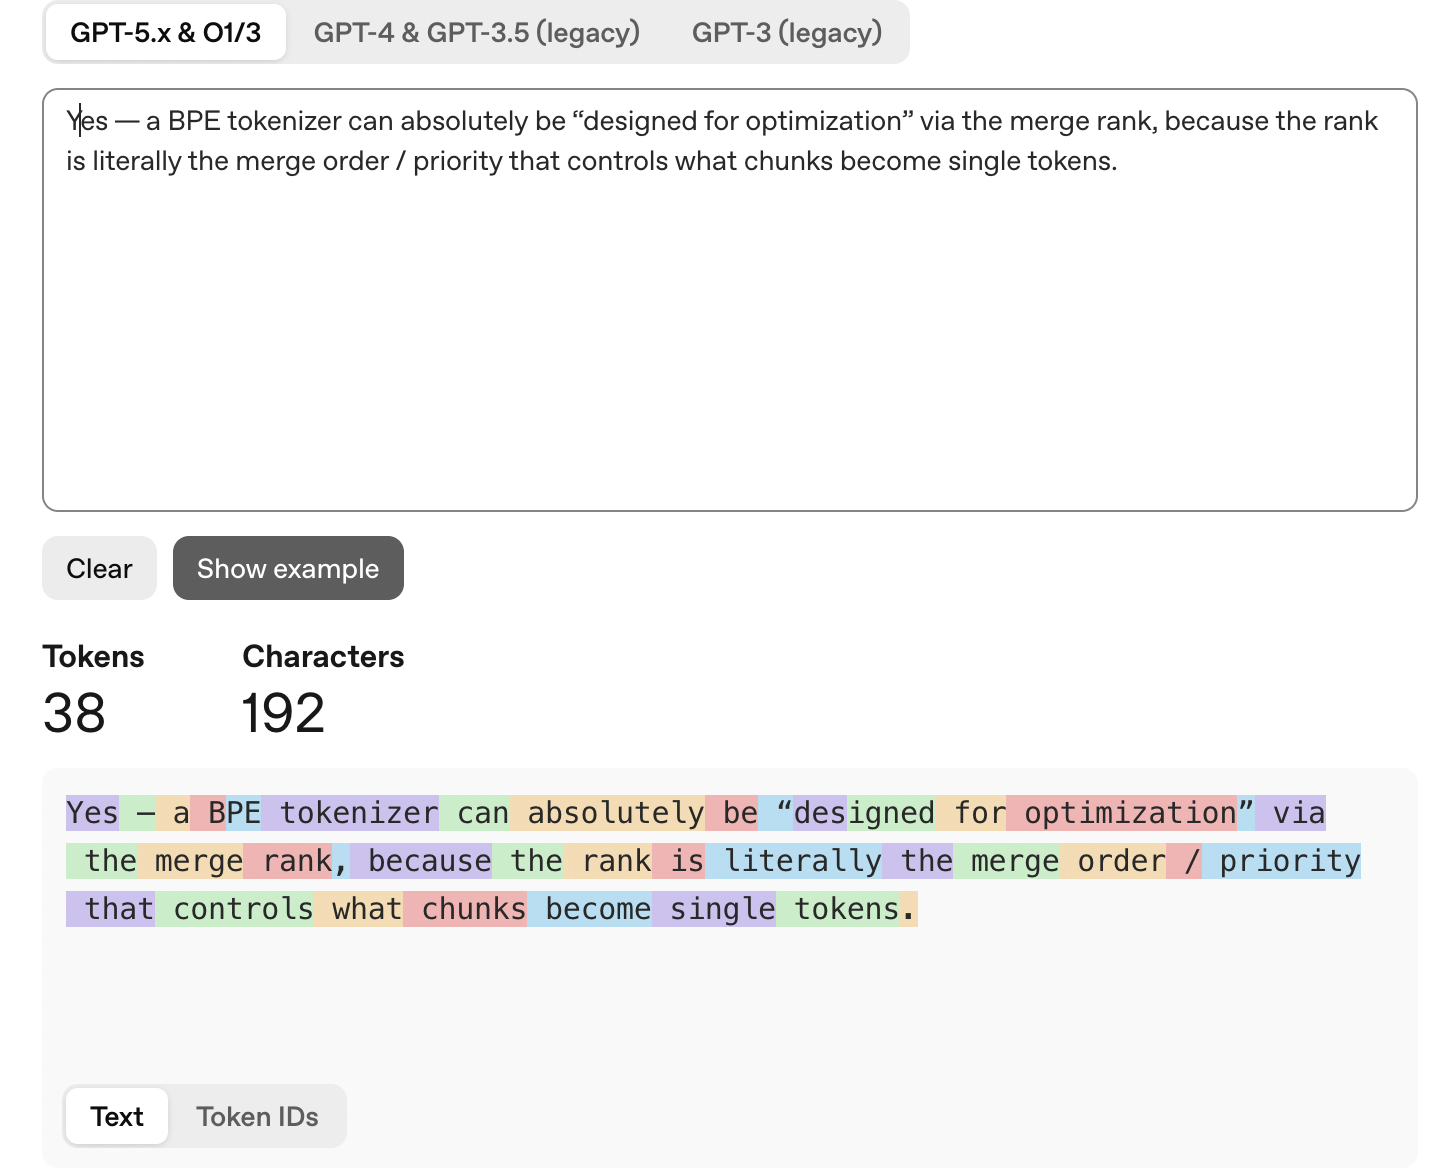Click the red 'optimization' token in the output
1438x1172 pixels.
point(1122,813)
